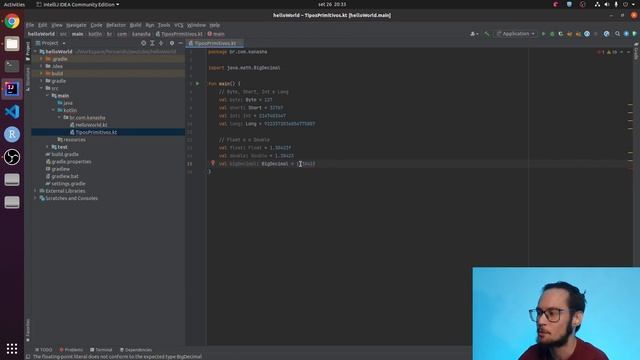Expand the .idea folder
The image size is (640, 360).
pos(41,66)
